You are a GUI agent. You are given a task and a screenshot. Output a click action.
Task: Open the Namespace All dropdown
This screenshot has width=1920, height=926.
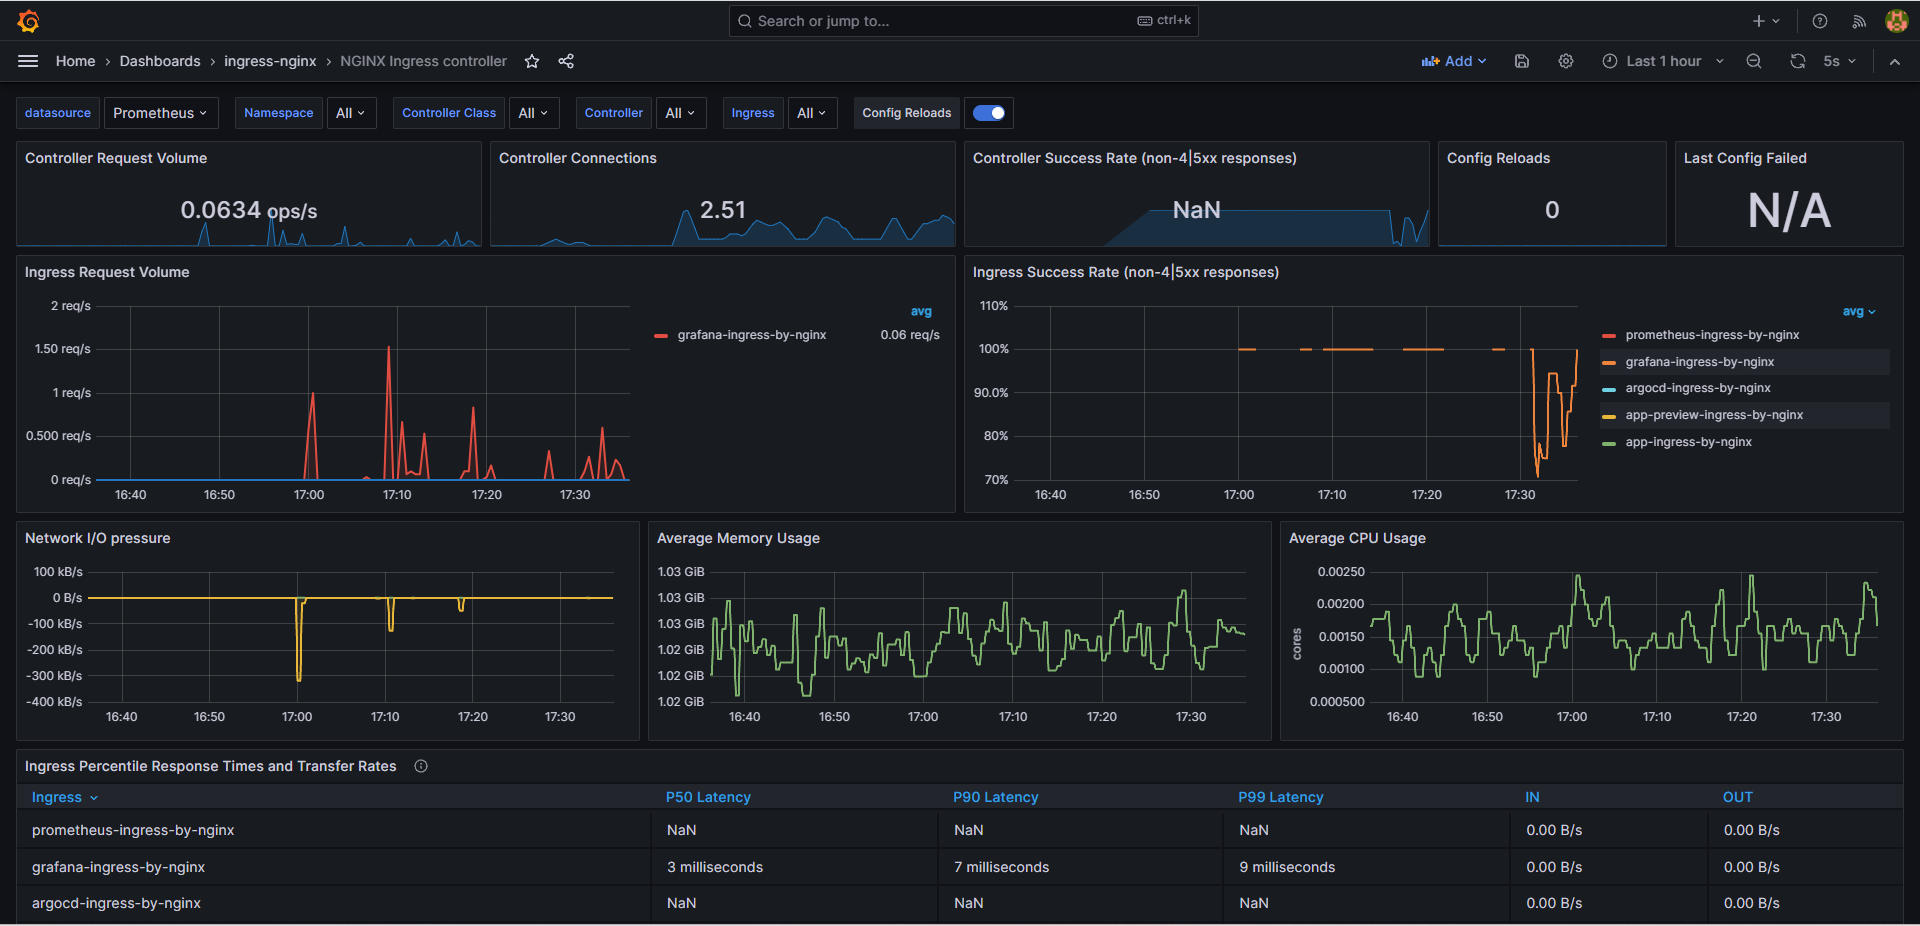350,113
